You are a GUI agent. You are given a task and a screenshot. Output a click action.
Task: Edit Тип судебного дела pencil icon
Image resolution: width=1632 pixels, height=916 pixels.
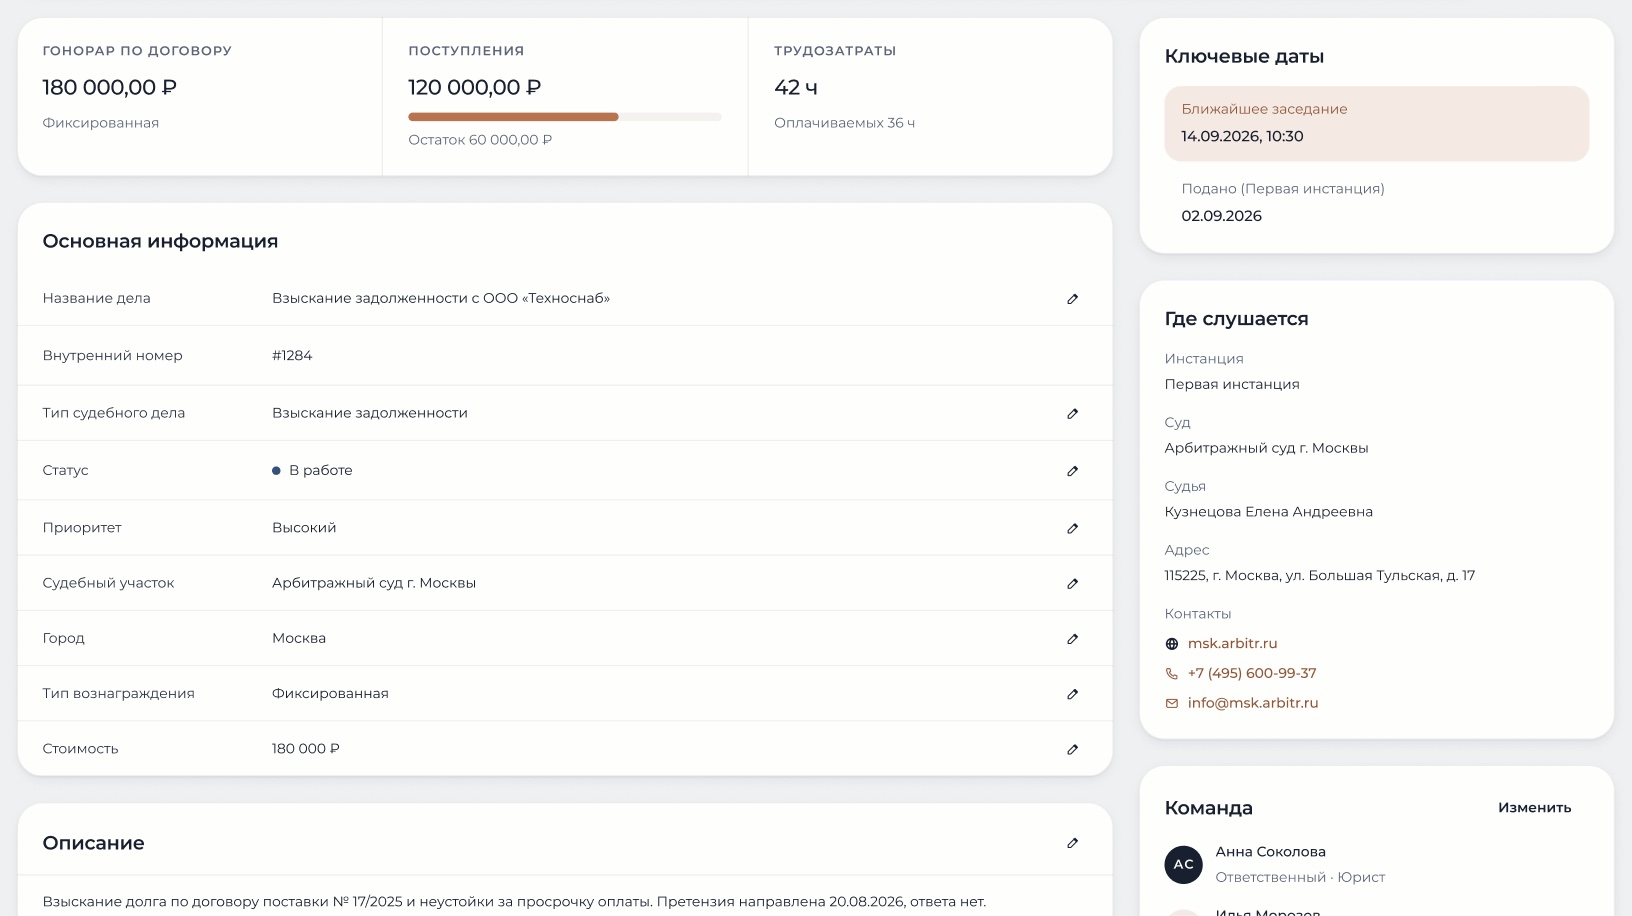[x=1072, y=414]
